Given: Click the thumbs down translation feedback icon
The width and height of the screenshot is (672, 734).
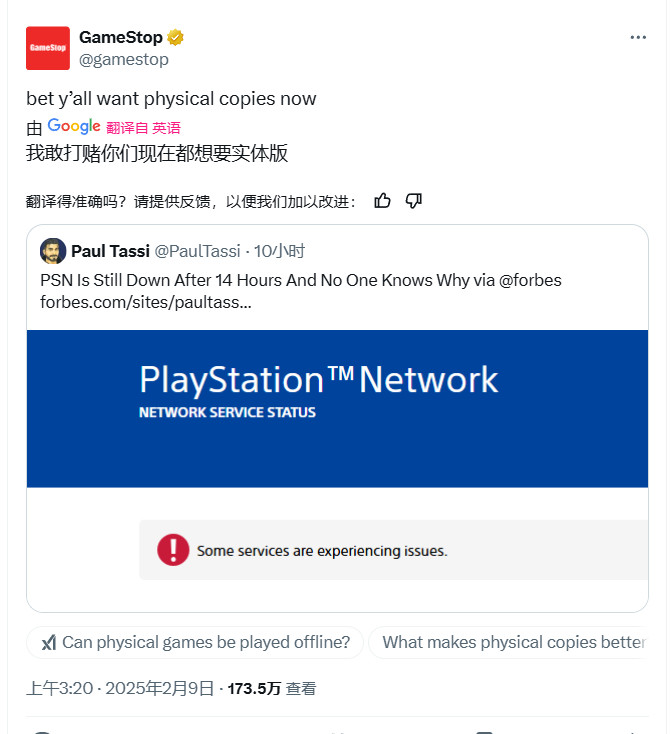Looking at the screenshot, I should point(414,201).
